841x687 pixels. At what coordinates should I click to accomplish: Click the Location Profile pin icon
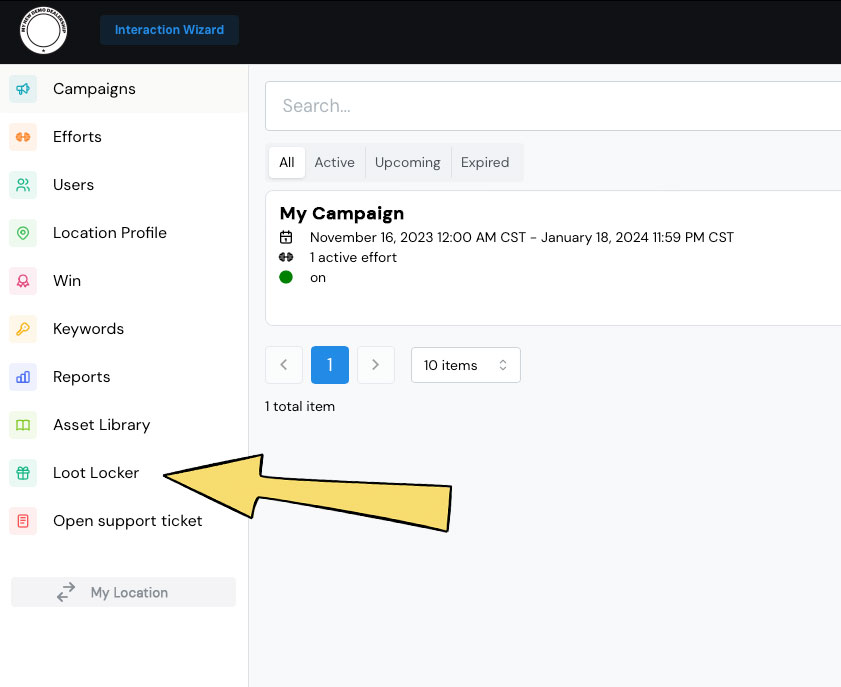23,233
